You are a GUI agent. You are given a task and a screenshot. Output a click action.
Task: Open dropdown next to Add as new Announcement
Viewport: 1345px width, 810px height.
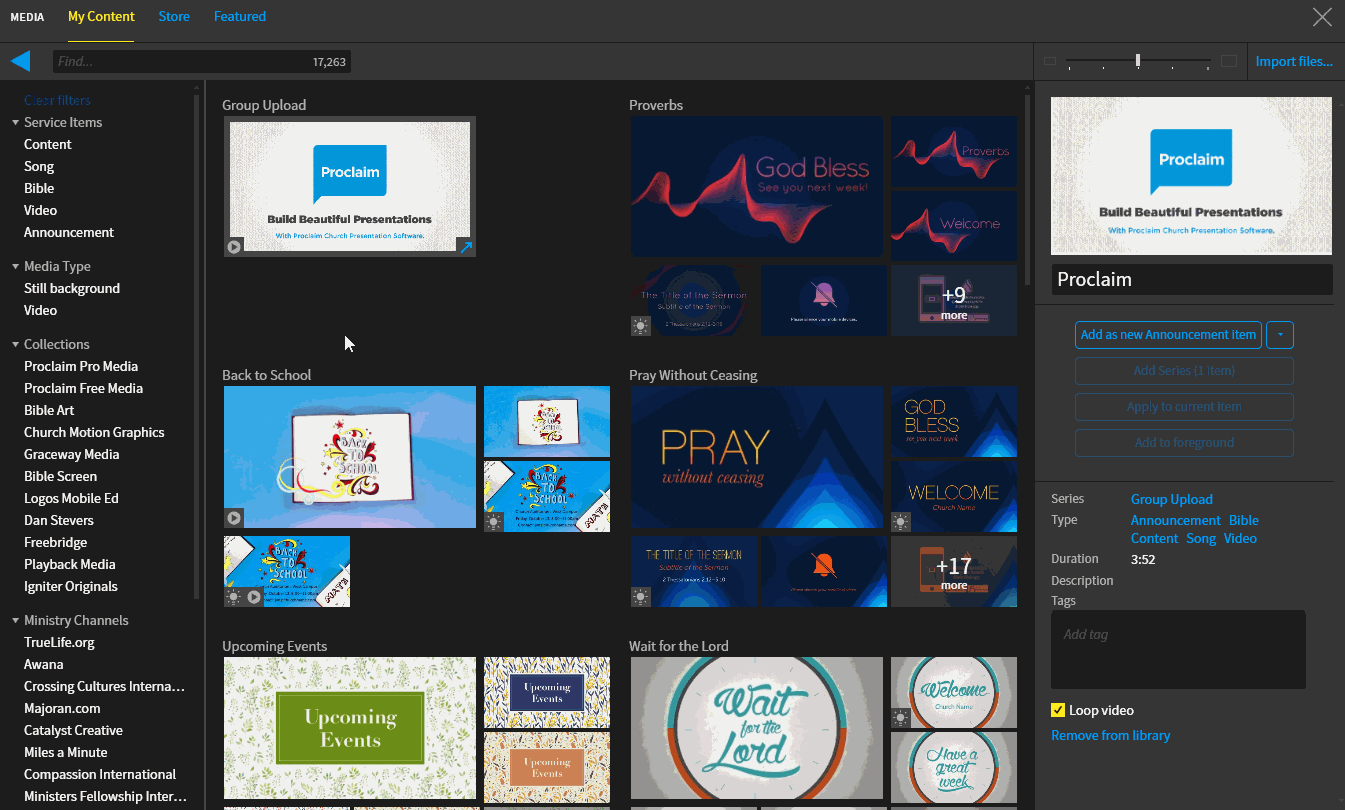(x=1280, y=335)
